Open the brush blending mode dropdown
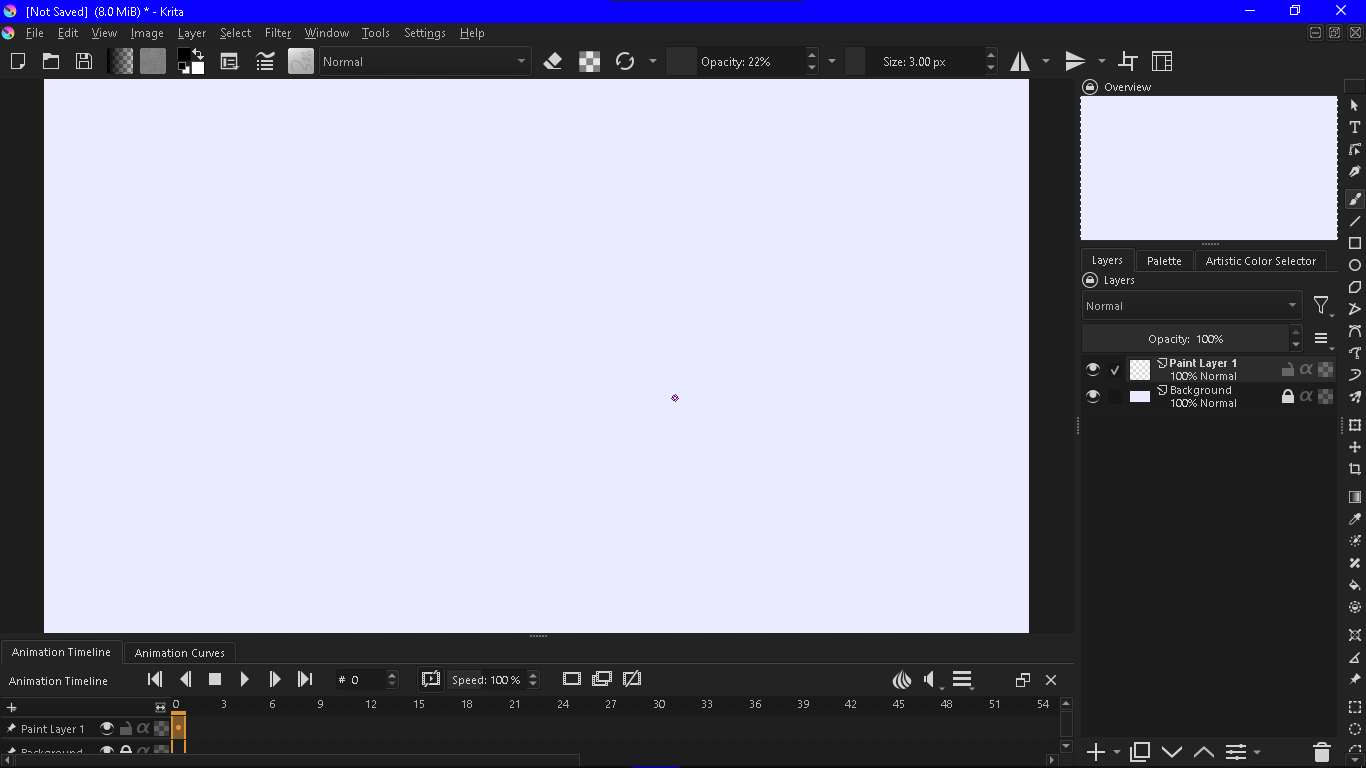This screenshot has height=768, width=1366. coord(424,62)
